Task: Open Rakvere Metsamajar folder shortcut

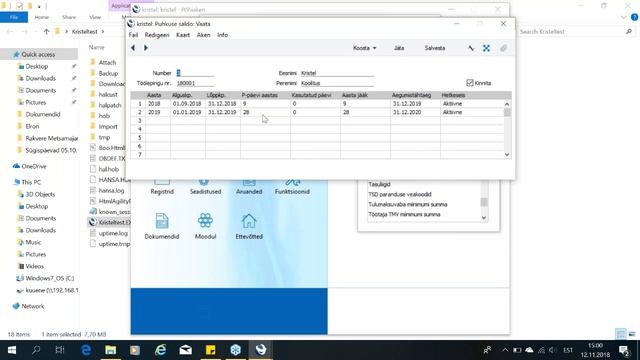Action: [51, 138]
